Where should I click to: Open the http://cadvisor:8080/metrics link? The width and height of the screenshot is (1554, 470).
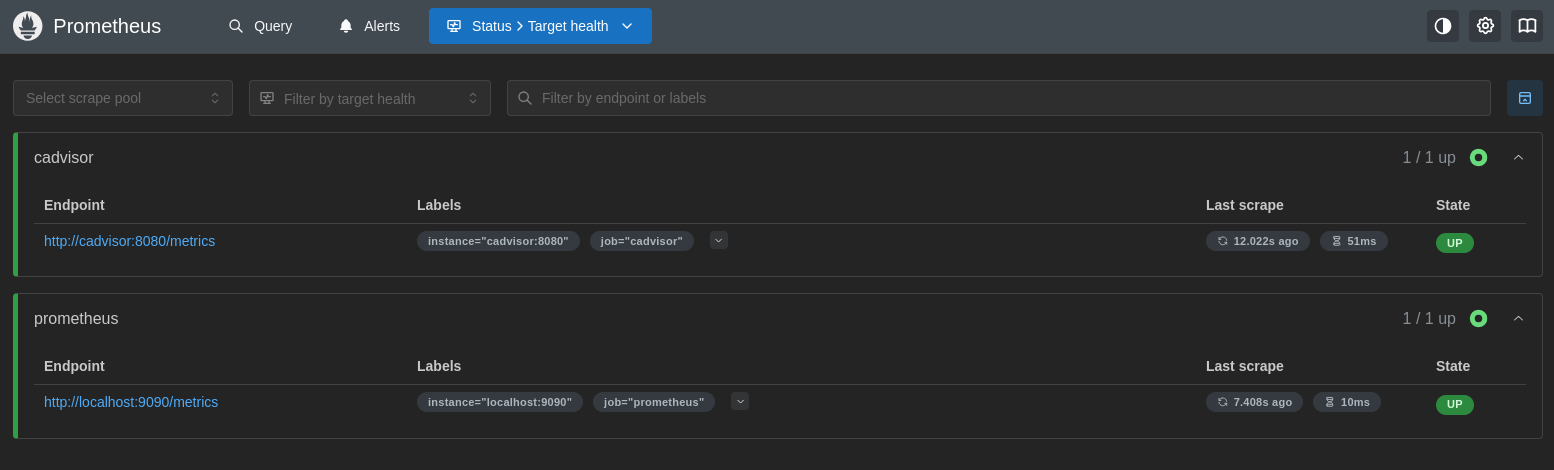click(129, 241)
